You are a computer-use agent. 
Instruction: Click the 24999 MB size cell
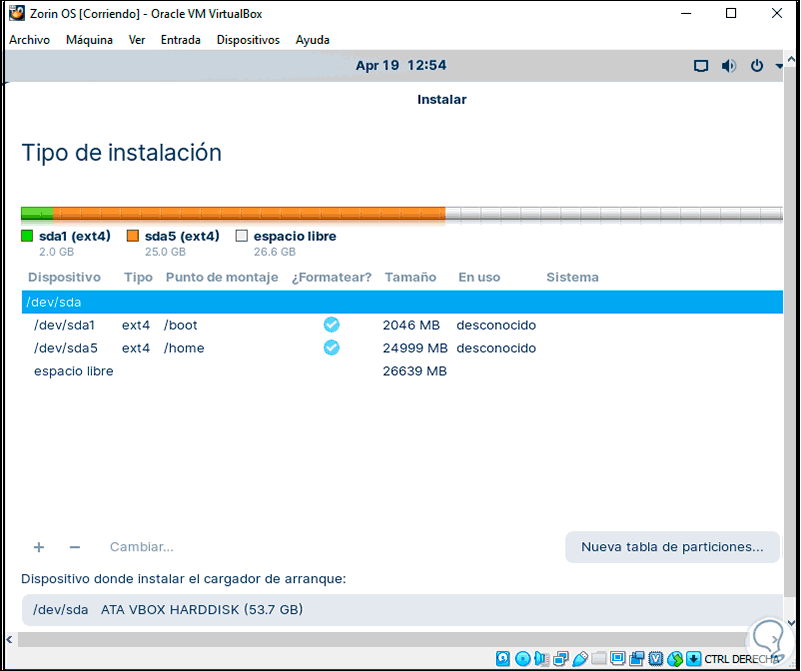pyautogui.click(x=415, y=348)
